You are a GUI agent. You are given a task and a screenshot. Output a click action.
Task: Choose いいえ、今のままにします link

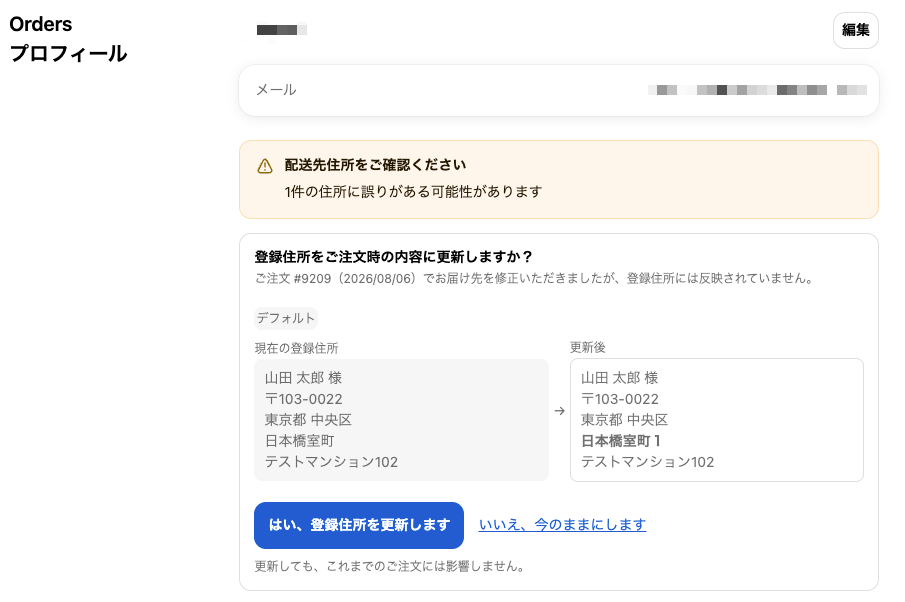click(562, 525)
